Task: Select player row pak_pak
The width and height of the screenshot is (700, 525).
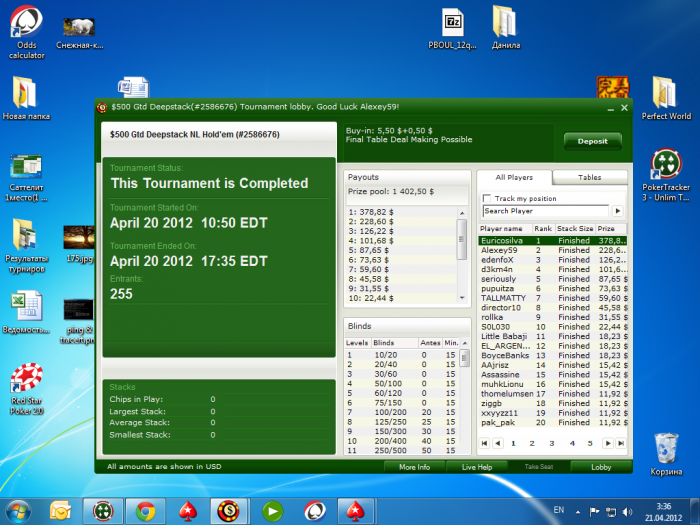Action: pos(553,422)
